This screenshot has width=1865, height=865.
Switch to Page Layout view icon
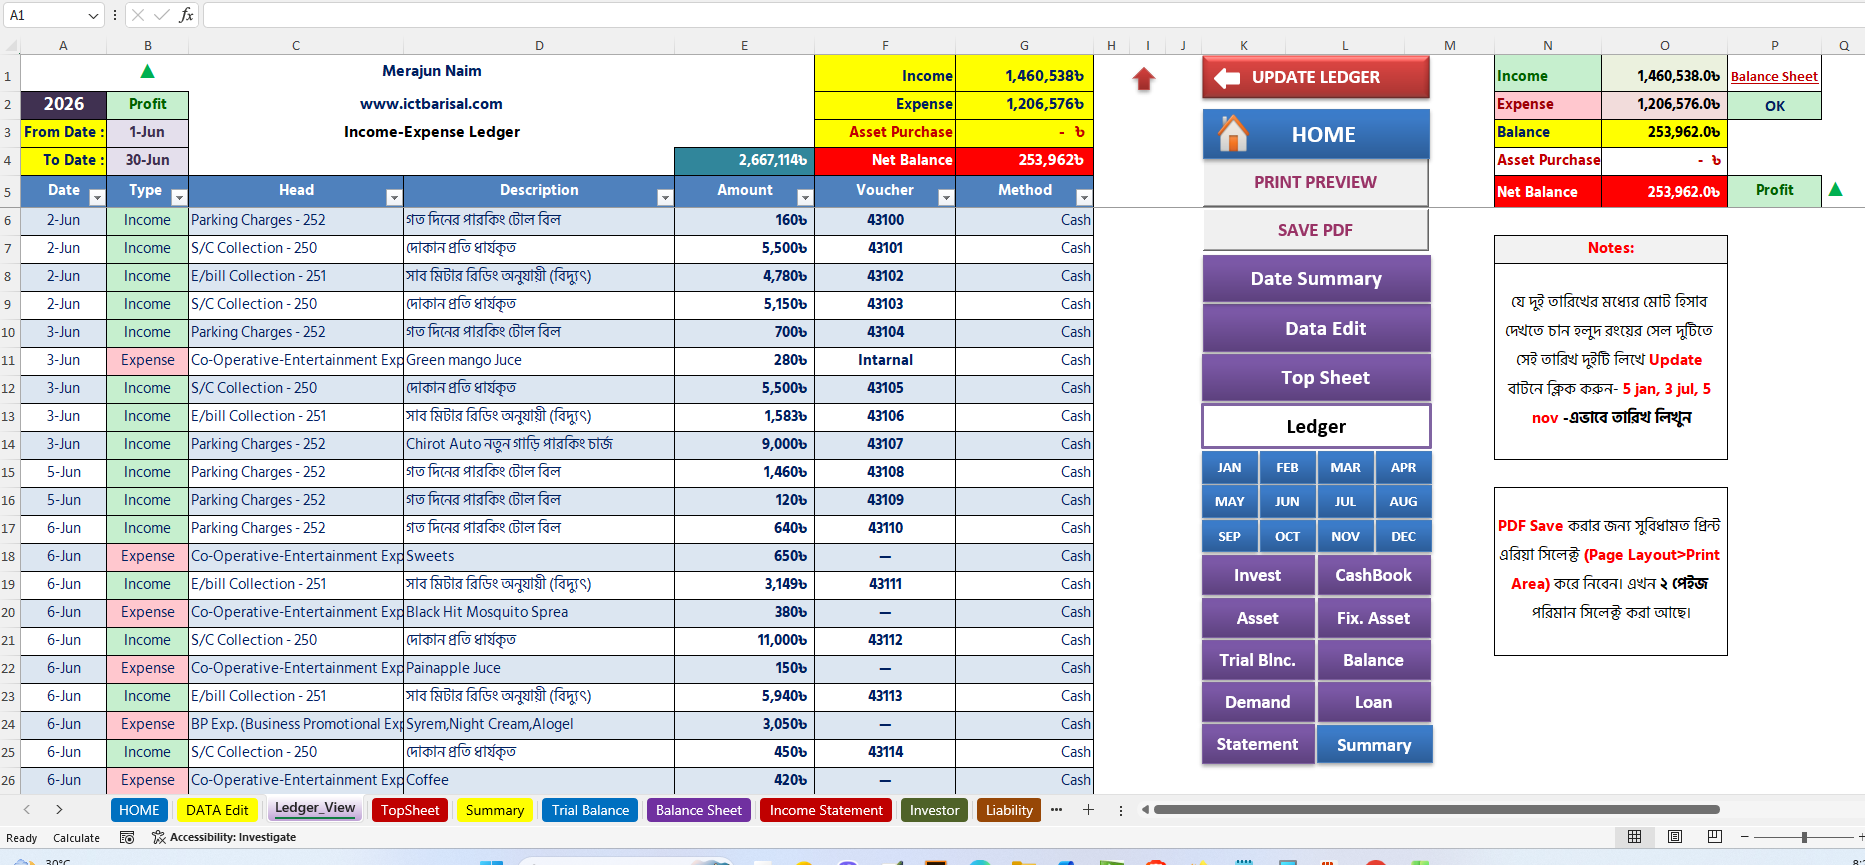1675,837
